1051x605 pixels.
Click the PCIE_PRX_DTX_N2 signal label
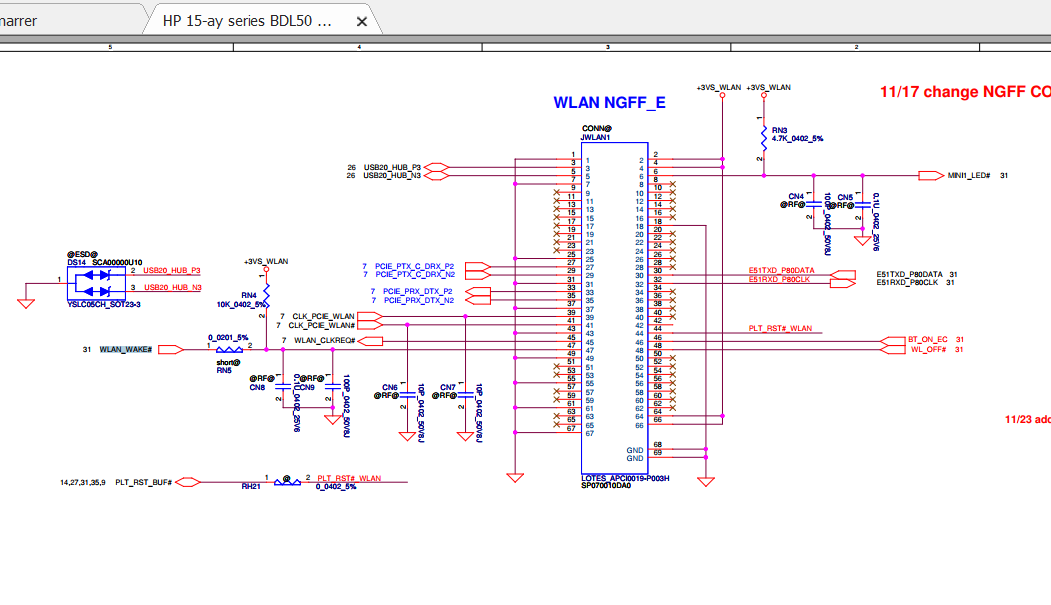[x=418, y=300]
